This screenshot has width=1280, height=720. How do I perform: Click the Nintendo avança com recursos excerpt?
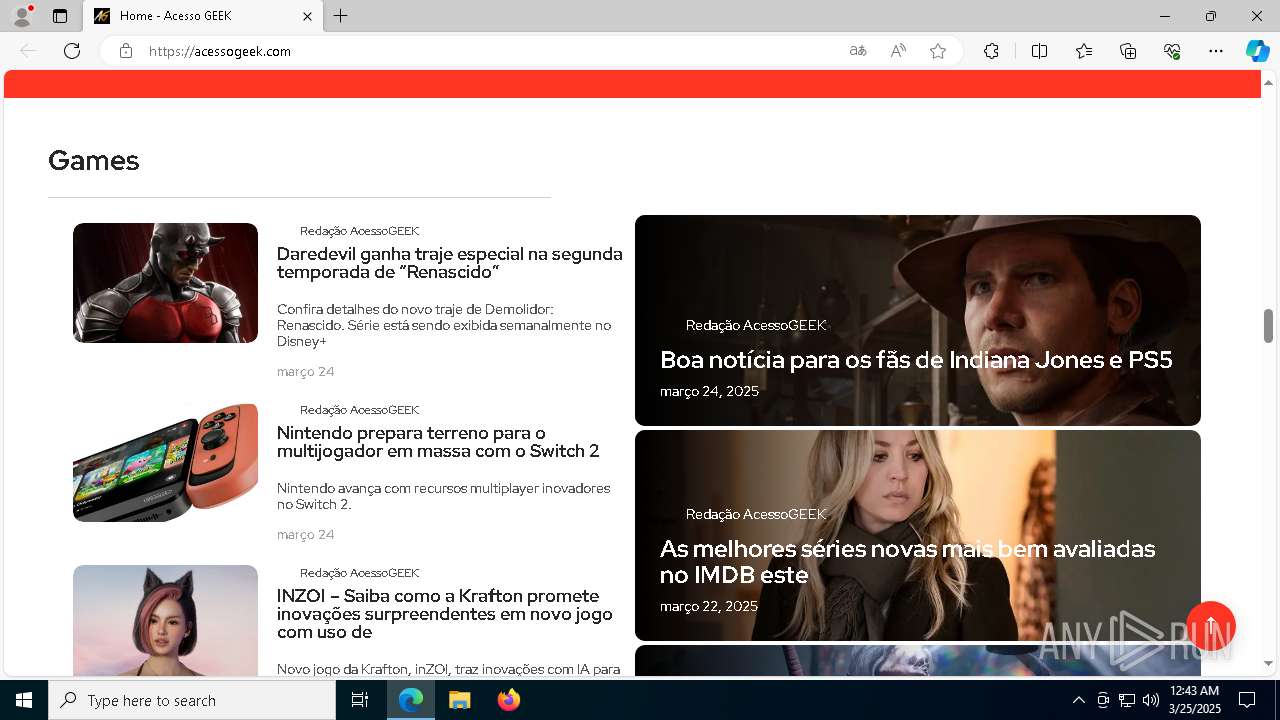click(443, 496)
